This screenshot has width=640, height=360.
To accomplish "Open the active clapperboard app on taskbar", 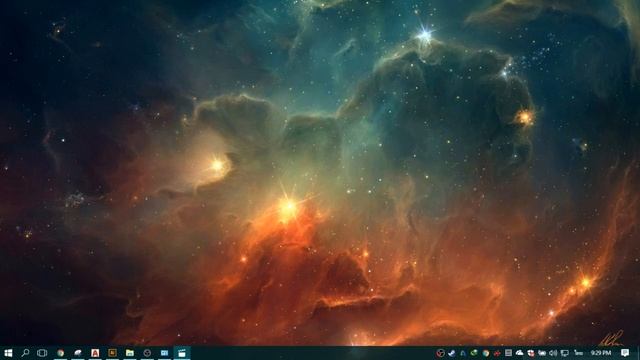I will tap(182, 353).
